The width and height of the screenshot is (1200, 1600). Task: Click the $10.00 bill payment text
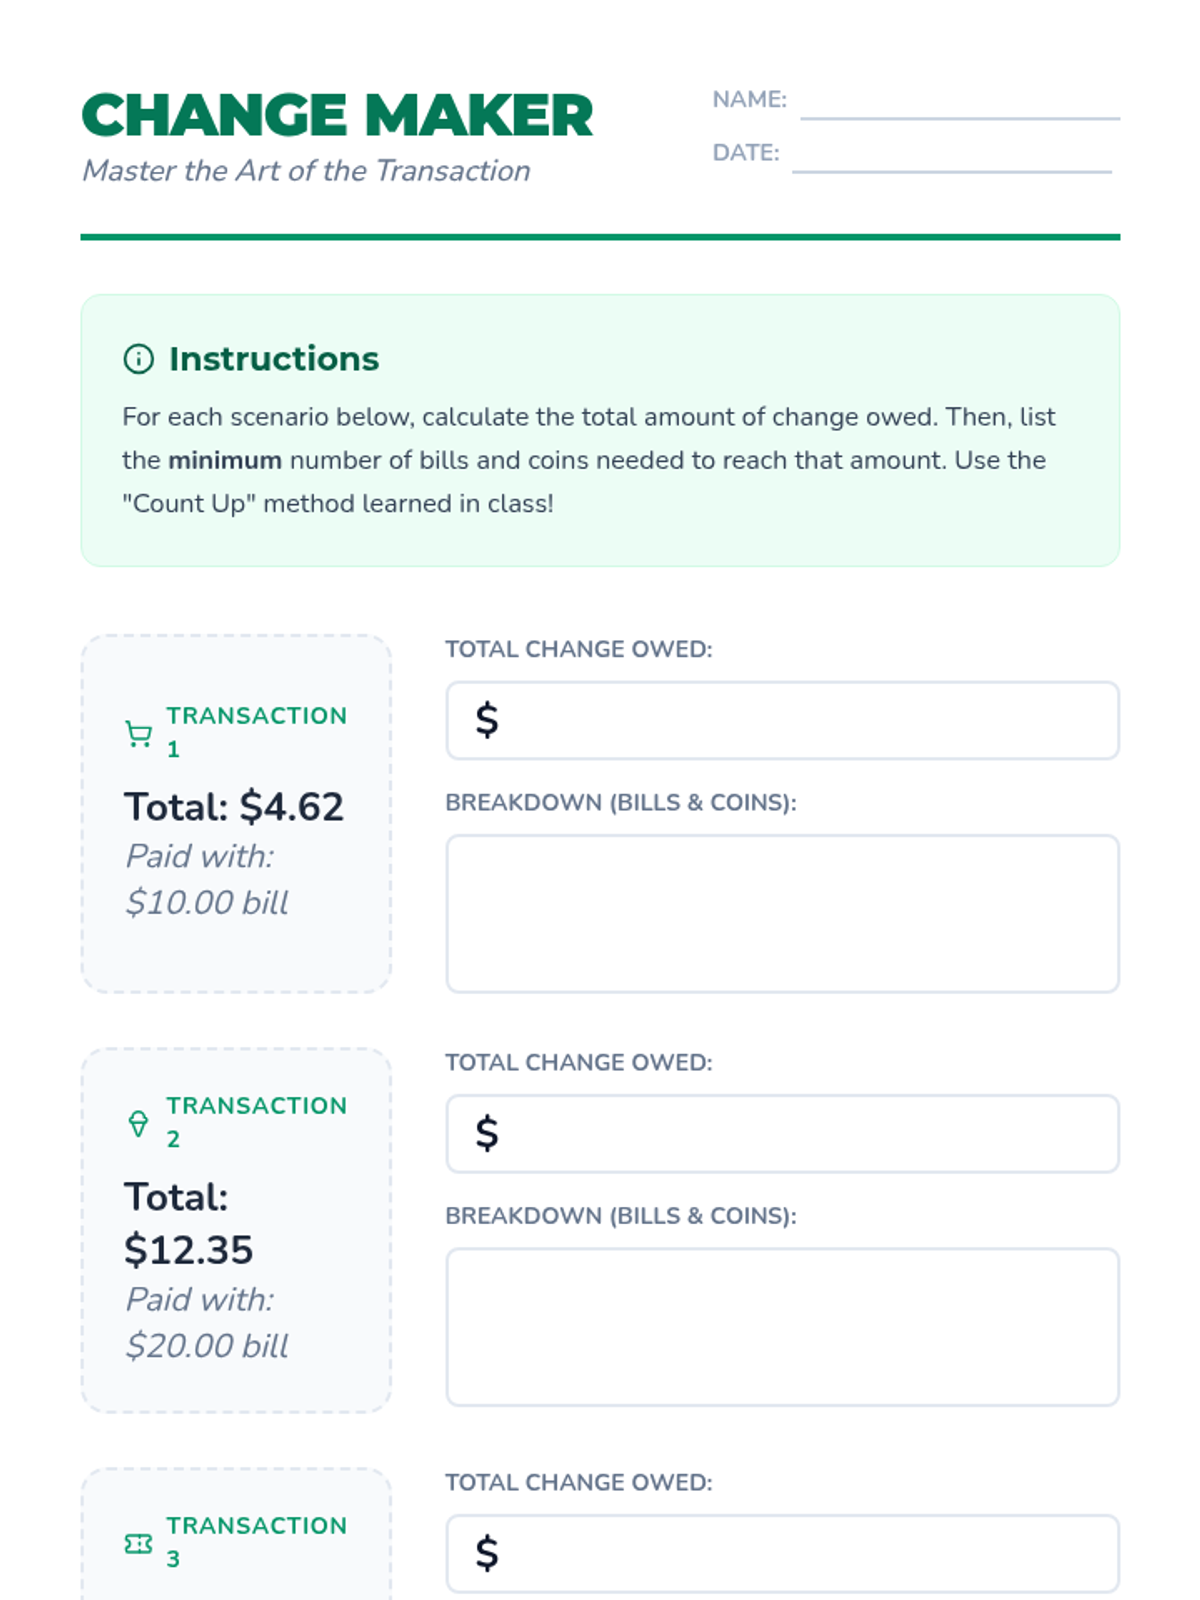coord(207,903)
